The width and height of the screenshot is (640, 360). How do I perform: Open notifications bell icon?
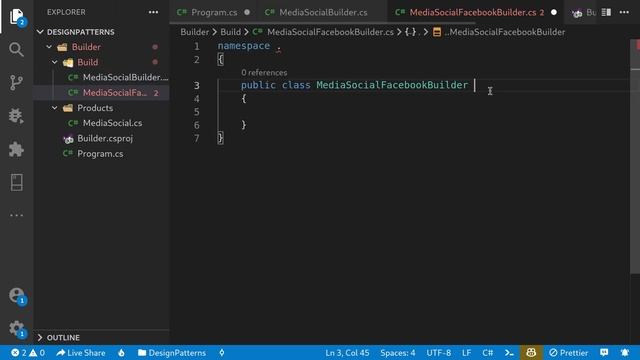624,353
